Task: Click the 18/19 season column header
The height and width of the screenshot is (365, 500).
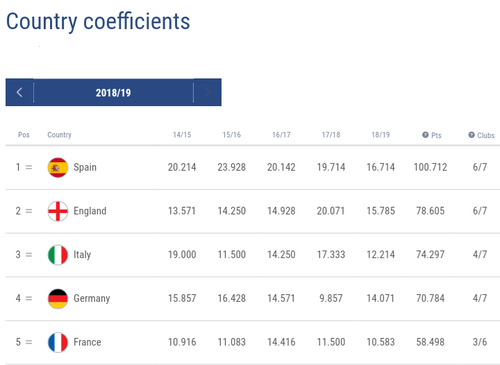Action: 381,135
